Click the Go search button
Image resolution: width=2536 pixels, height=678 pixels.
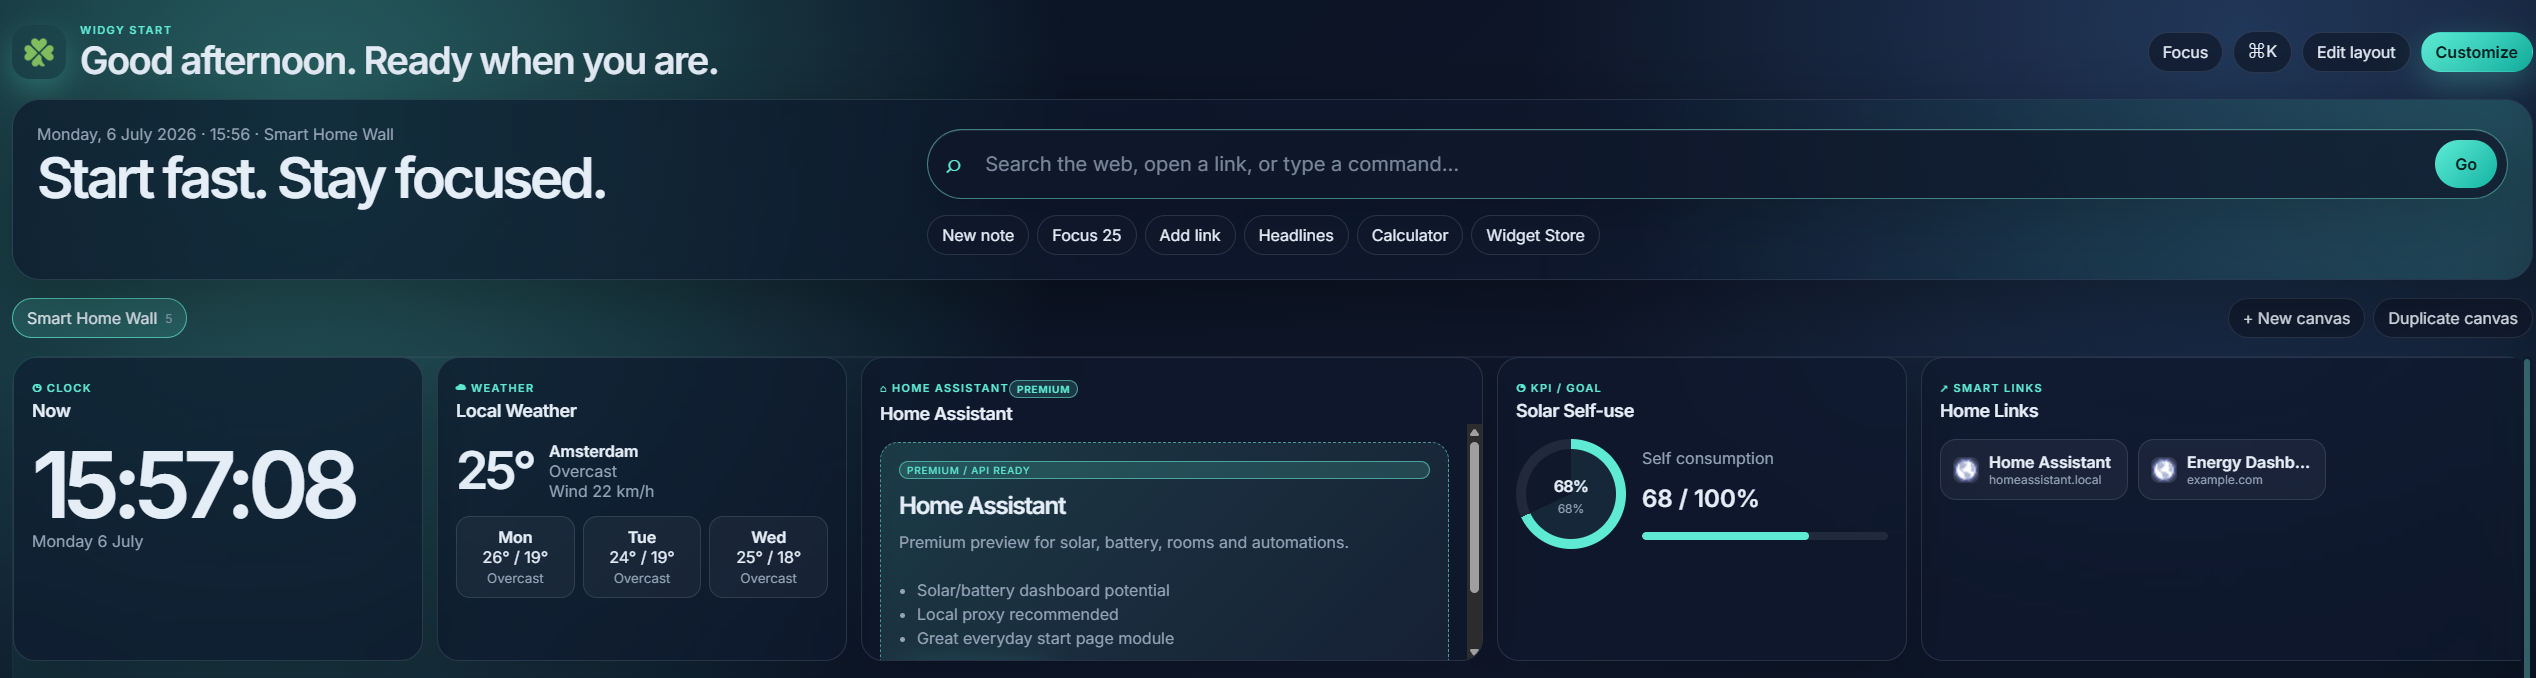coord(2466,164)
